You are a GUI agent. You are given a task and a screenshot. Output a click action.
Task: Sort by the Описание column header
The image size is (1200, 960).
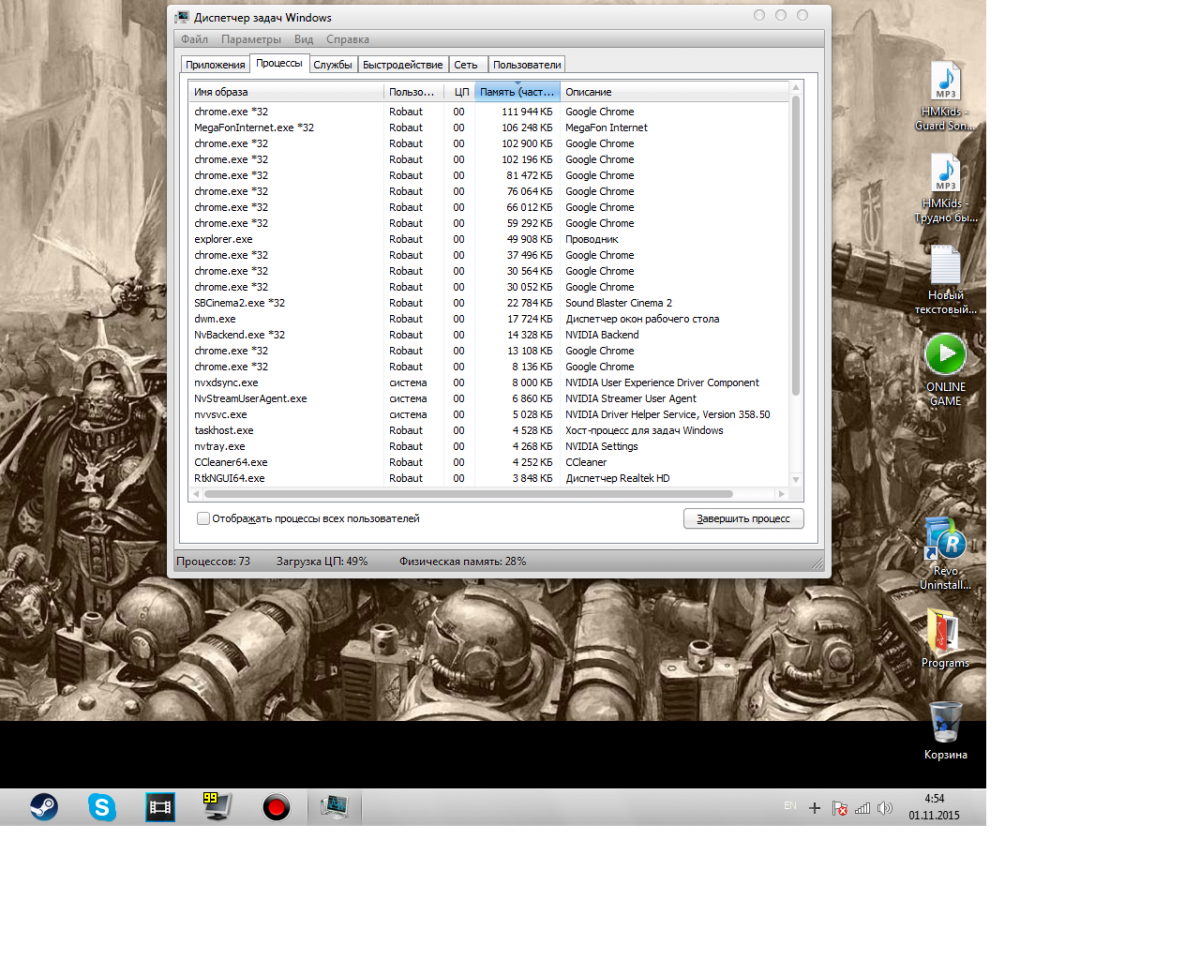[675, 92]
